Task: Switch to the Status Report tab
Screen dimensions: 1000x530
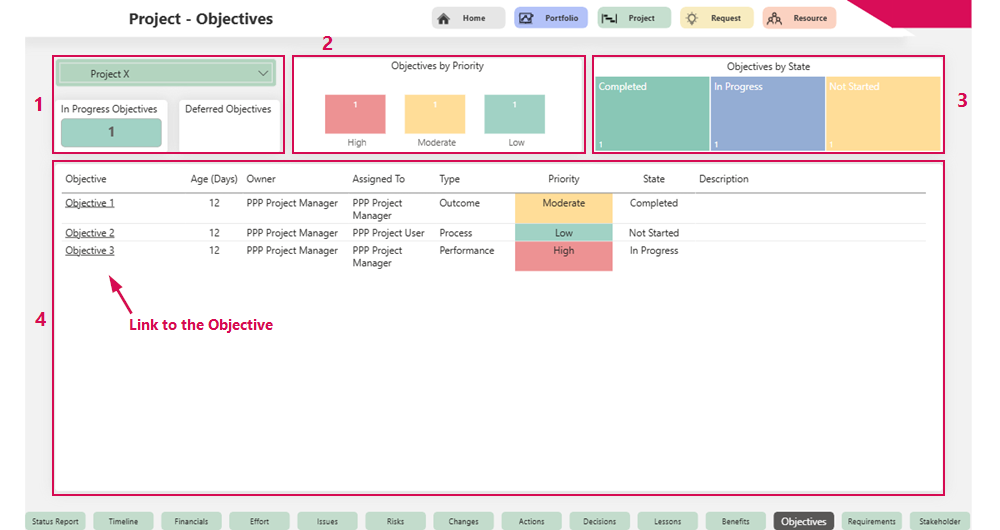Action: [55, 521]
